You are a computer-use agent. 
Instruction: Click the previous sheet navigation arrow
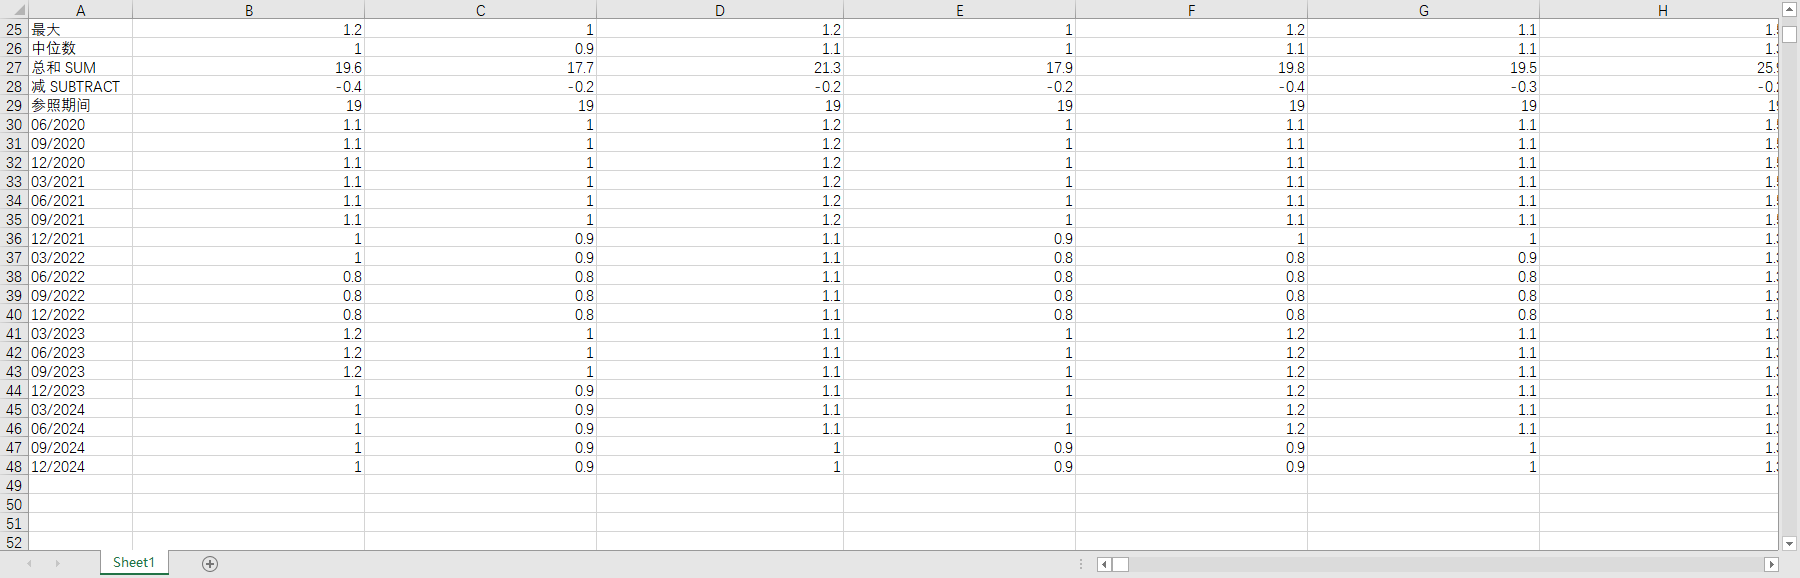[x=29, y=564]
